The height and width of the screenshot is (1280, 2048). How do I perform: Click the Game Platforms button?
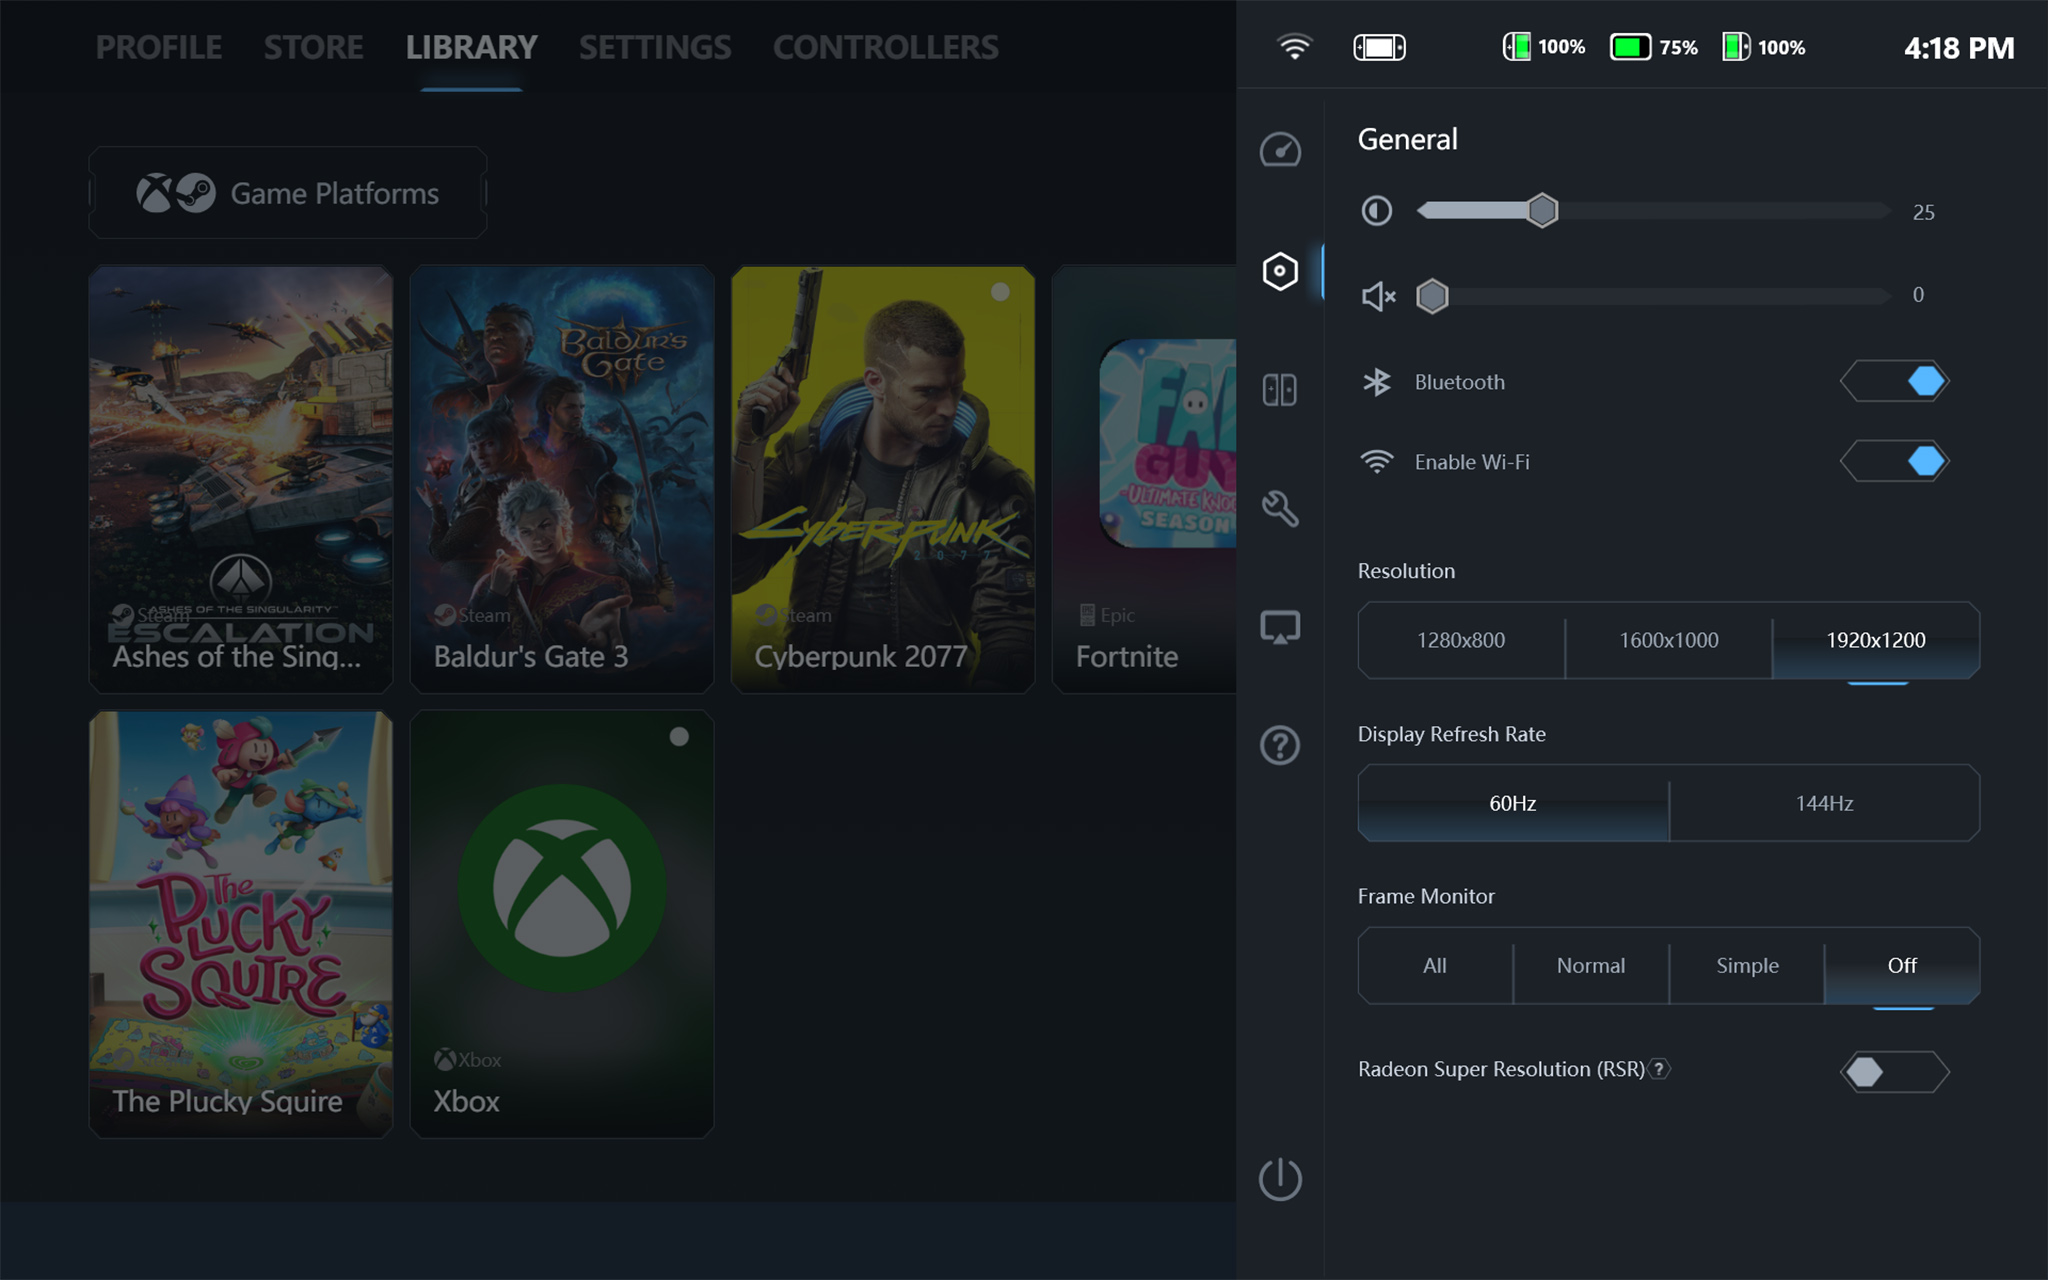click(288, 193)
